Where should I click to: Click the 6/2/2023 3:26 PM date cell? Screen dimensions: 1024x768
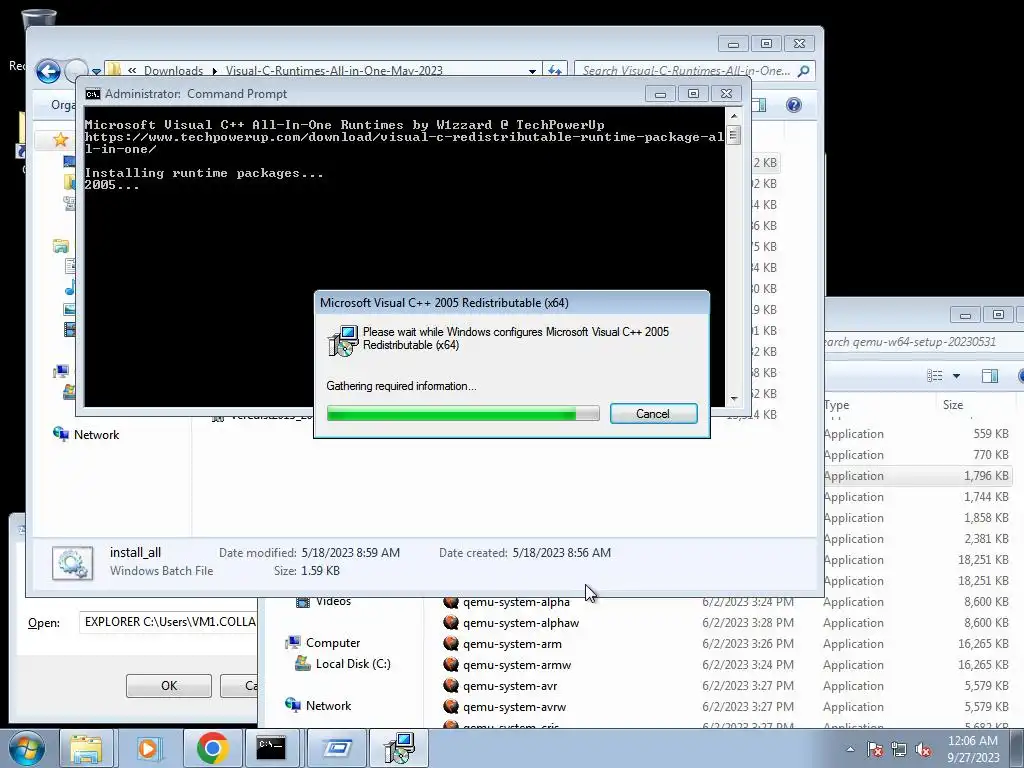point(748,644)
